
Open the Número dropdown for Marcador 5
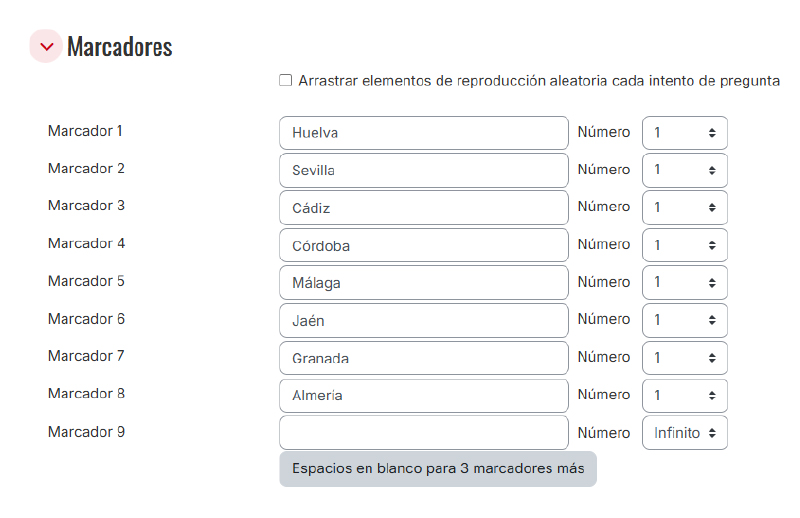[684, 283]
